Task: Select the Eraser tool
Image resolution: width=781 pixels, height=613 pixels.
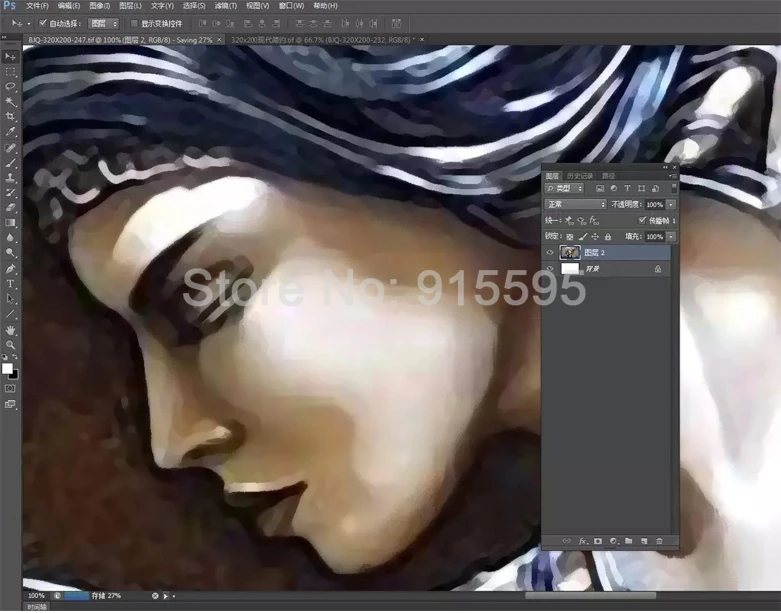Action: point(10,208)
